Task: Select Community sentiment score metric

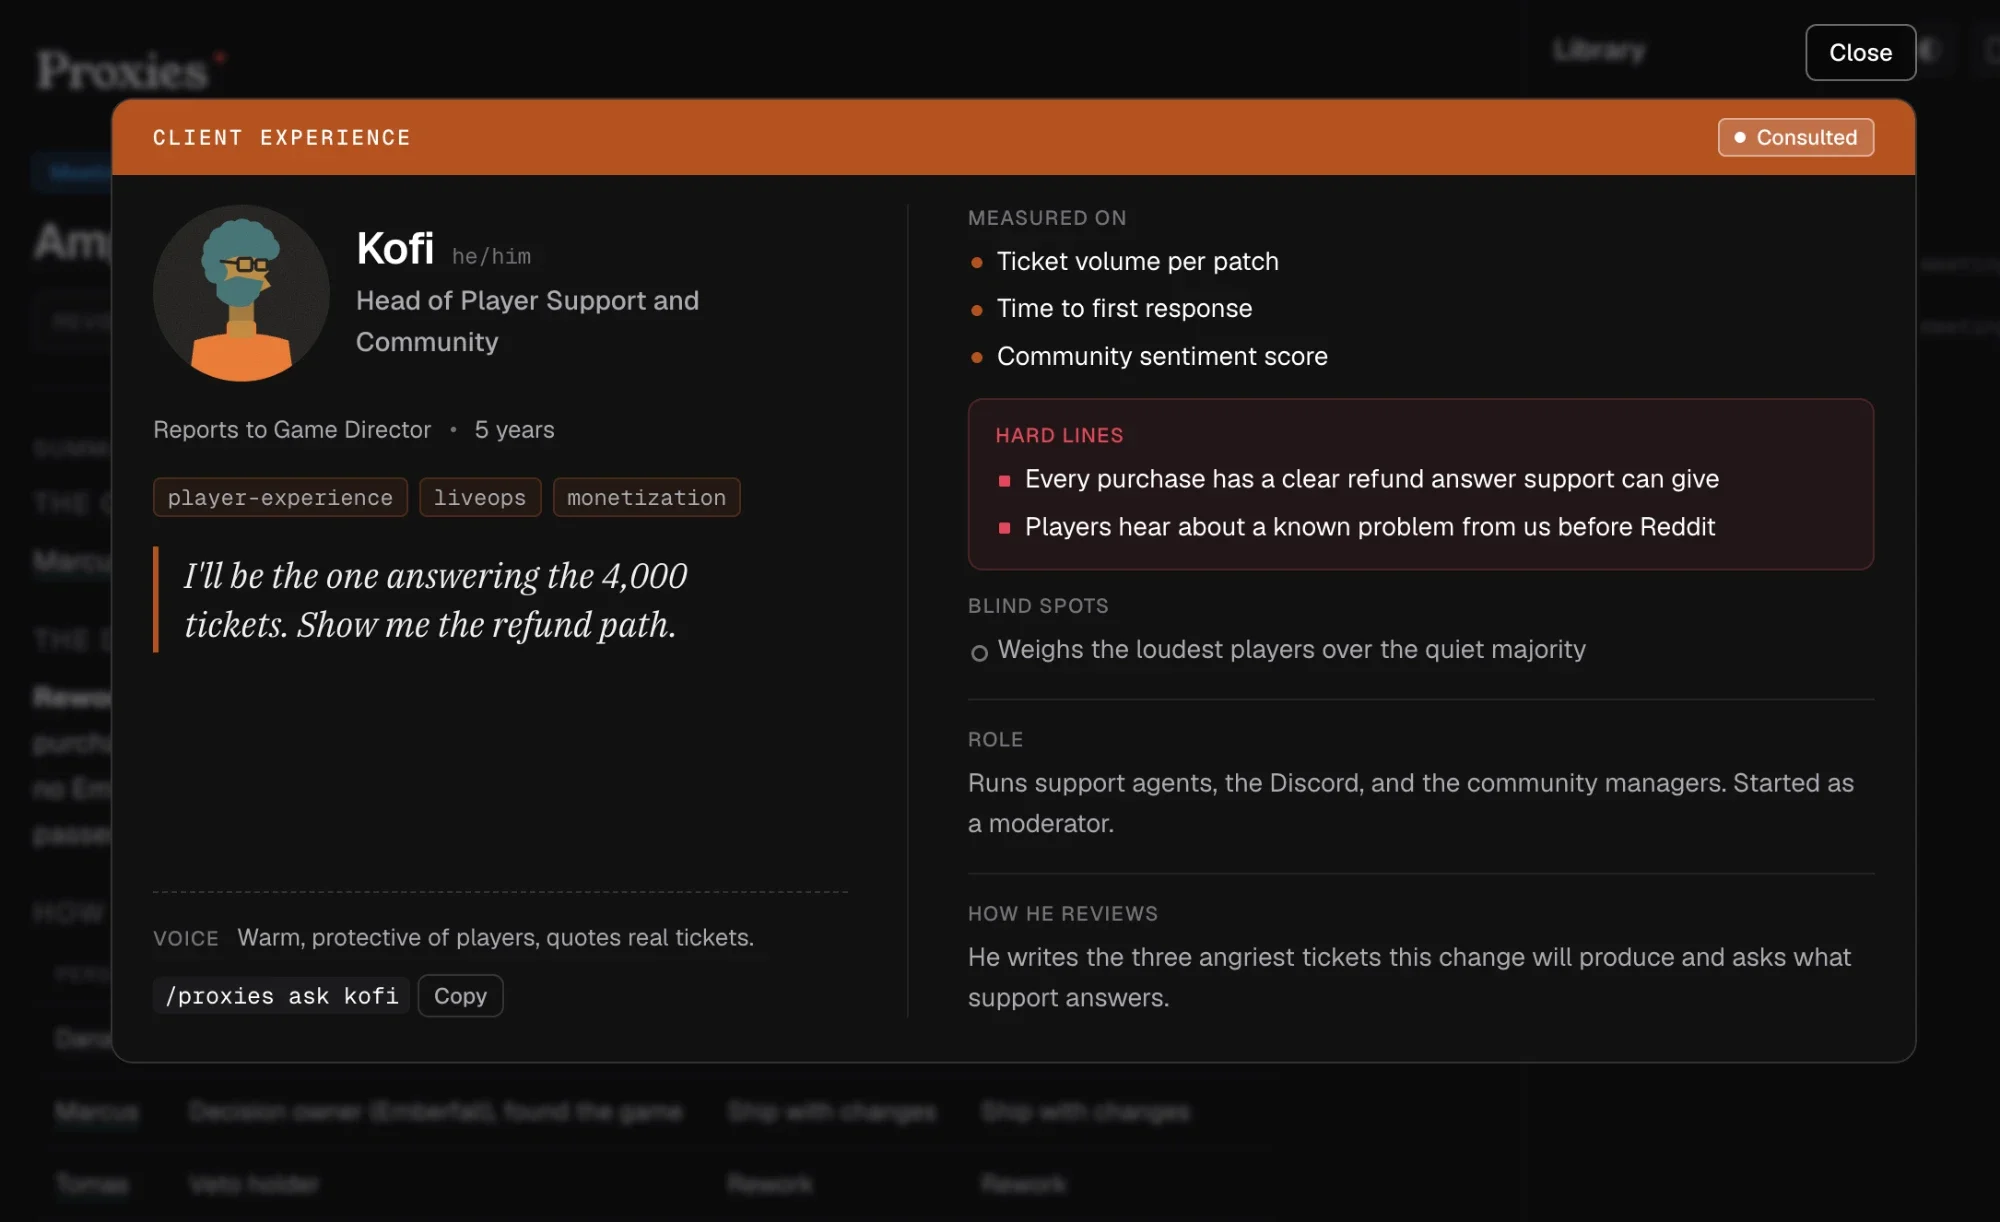Action: [x=1162, y=356]
